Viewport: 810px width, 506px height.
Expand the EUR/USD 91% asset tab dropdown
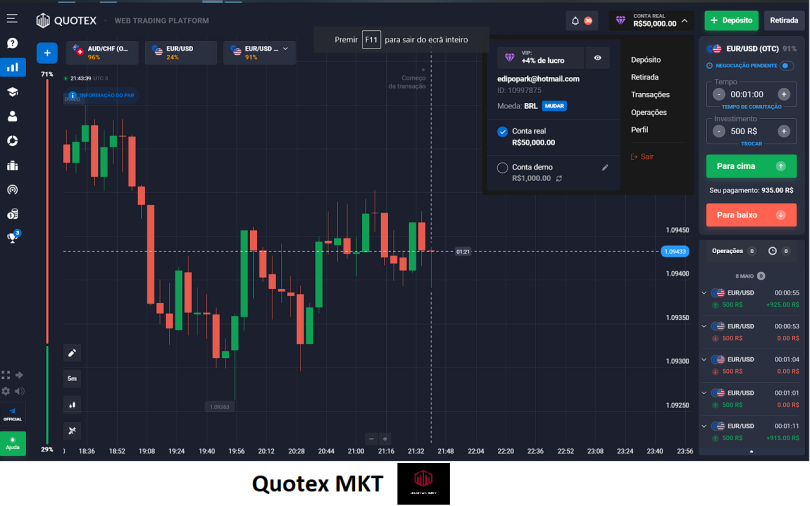[x=285, y=48]
